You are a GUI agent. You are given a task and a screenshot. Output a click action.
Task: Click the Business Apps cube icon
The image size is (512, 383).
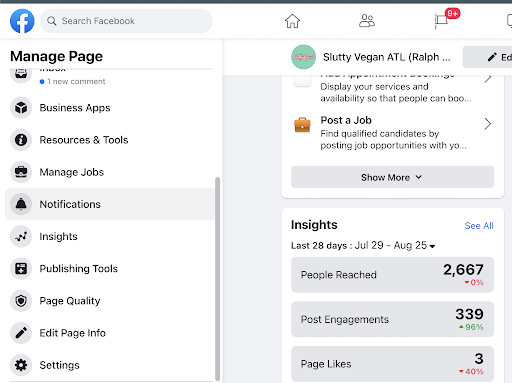[x=21, y=108]
